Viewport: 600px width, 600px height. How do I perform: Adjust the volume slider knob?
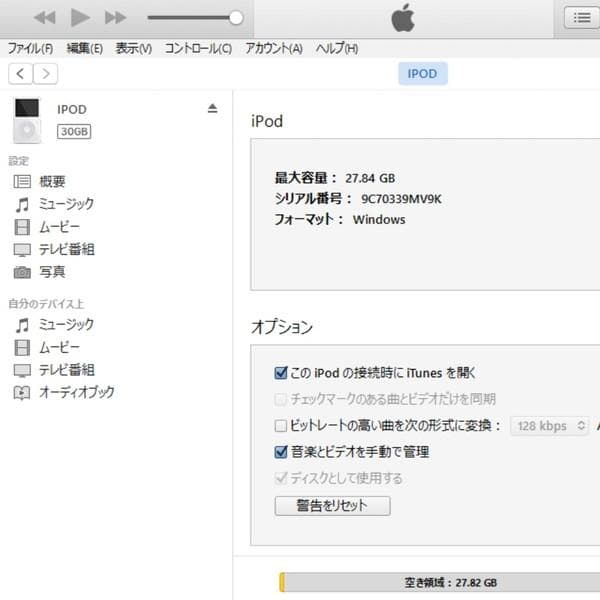coord(236,18)
